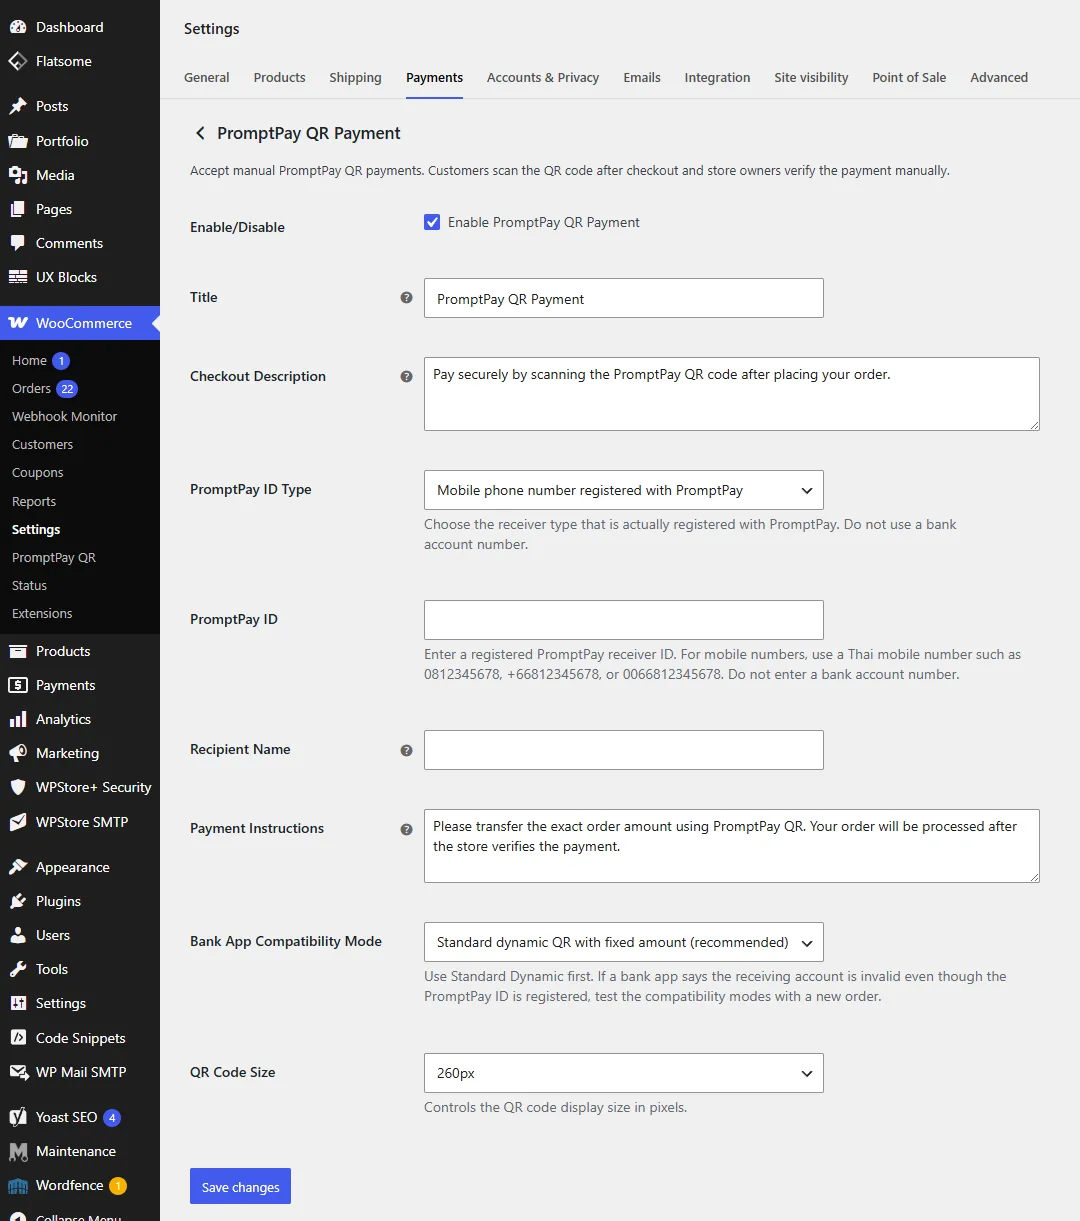Click the Flatsome diamond icon

pos(18,61)
